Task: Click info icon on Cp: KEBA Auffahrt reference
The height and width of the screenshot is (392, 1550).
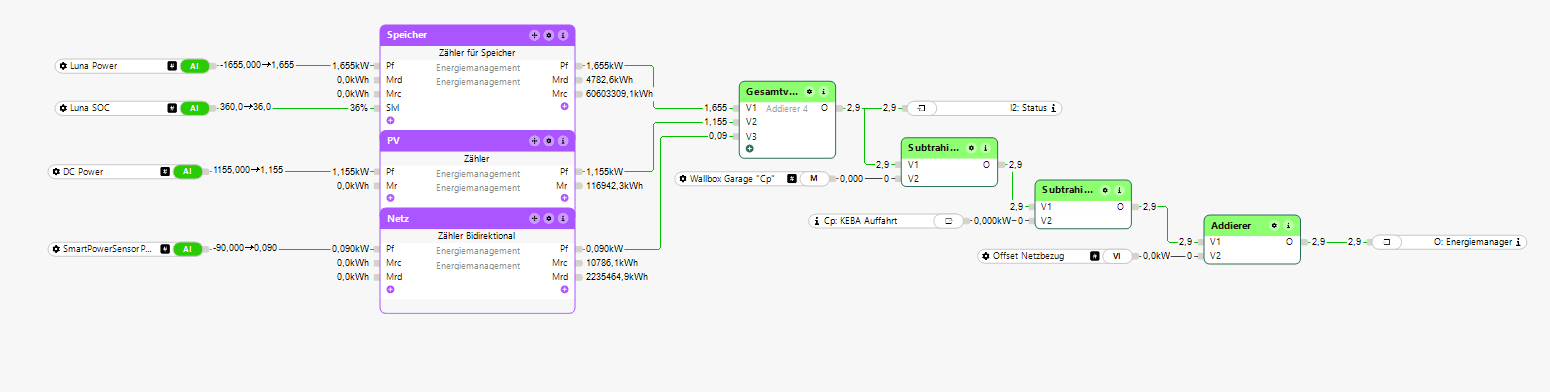Action: (x=817, y=221)
